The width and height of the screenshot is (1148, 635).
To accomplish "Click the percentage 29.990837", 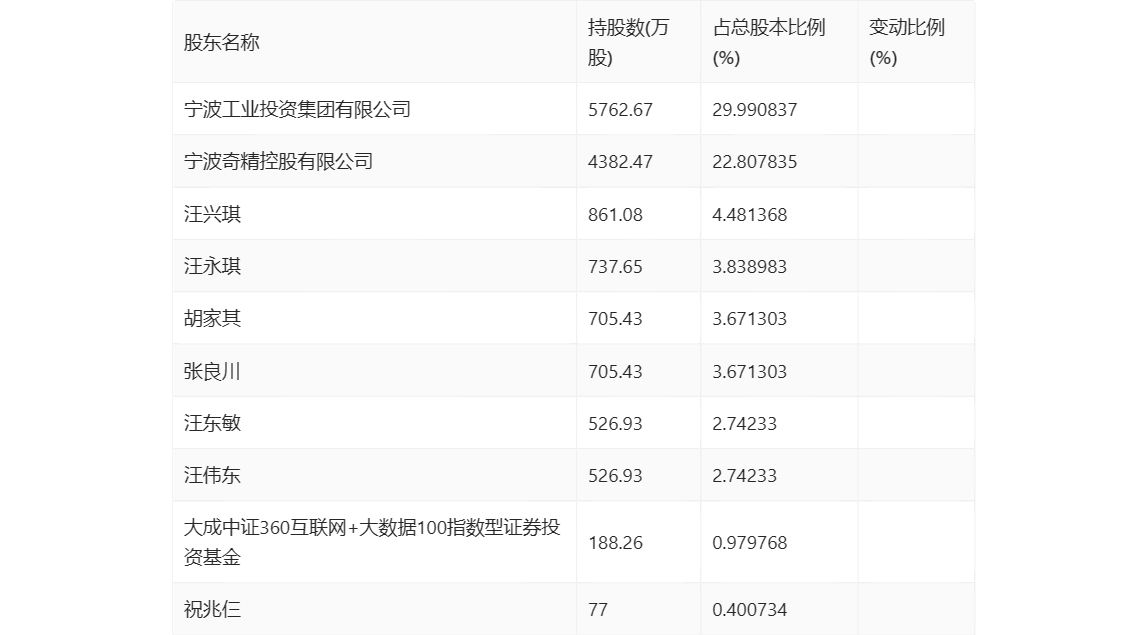I will pyautogui.click(x=755, y=110).
